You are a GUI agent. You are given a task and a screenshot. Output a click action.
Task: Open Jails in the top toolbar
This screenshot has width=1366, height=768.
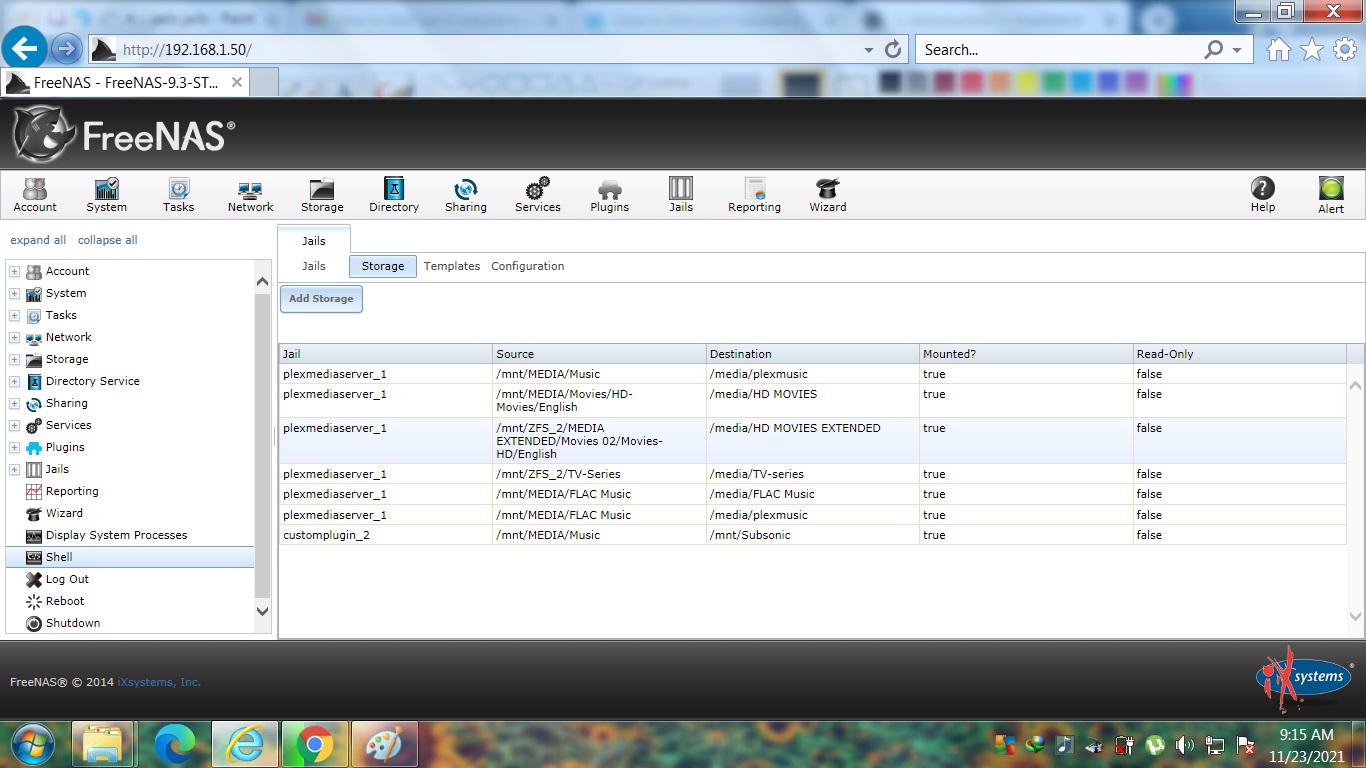click(x=681, y=195)
